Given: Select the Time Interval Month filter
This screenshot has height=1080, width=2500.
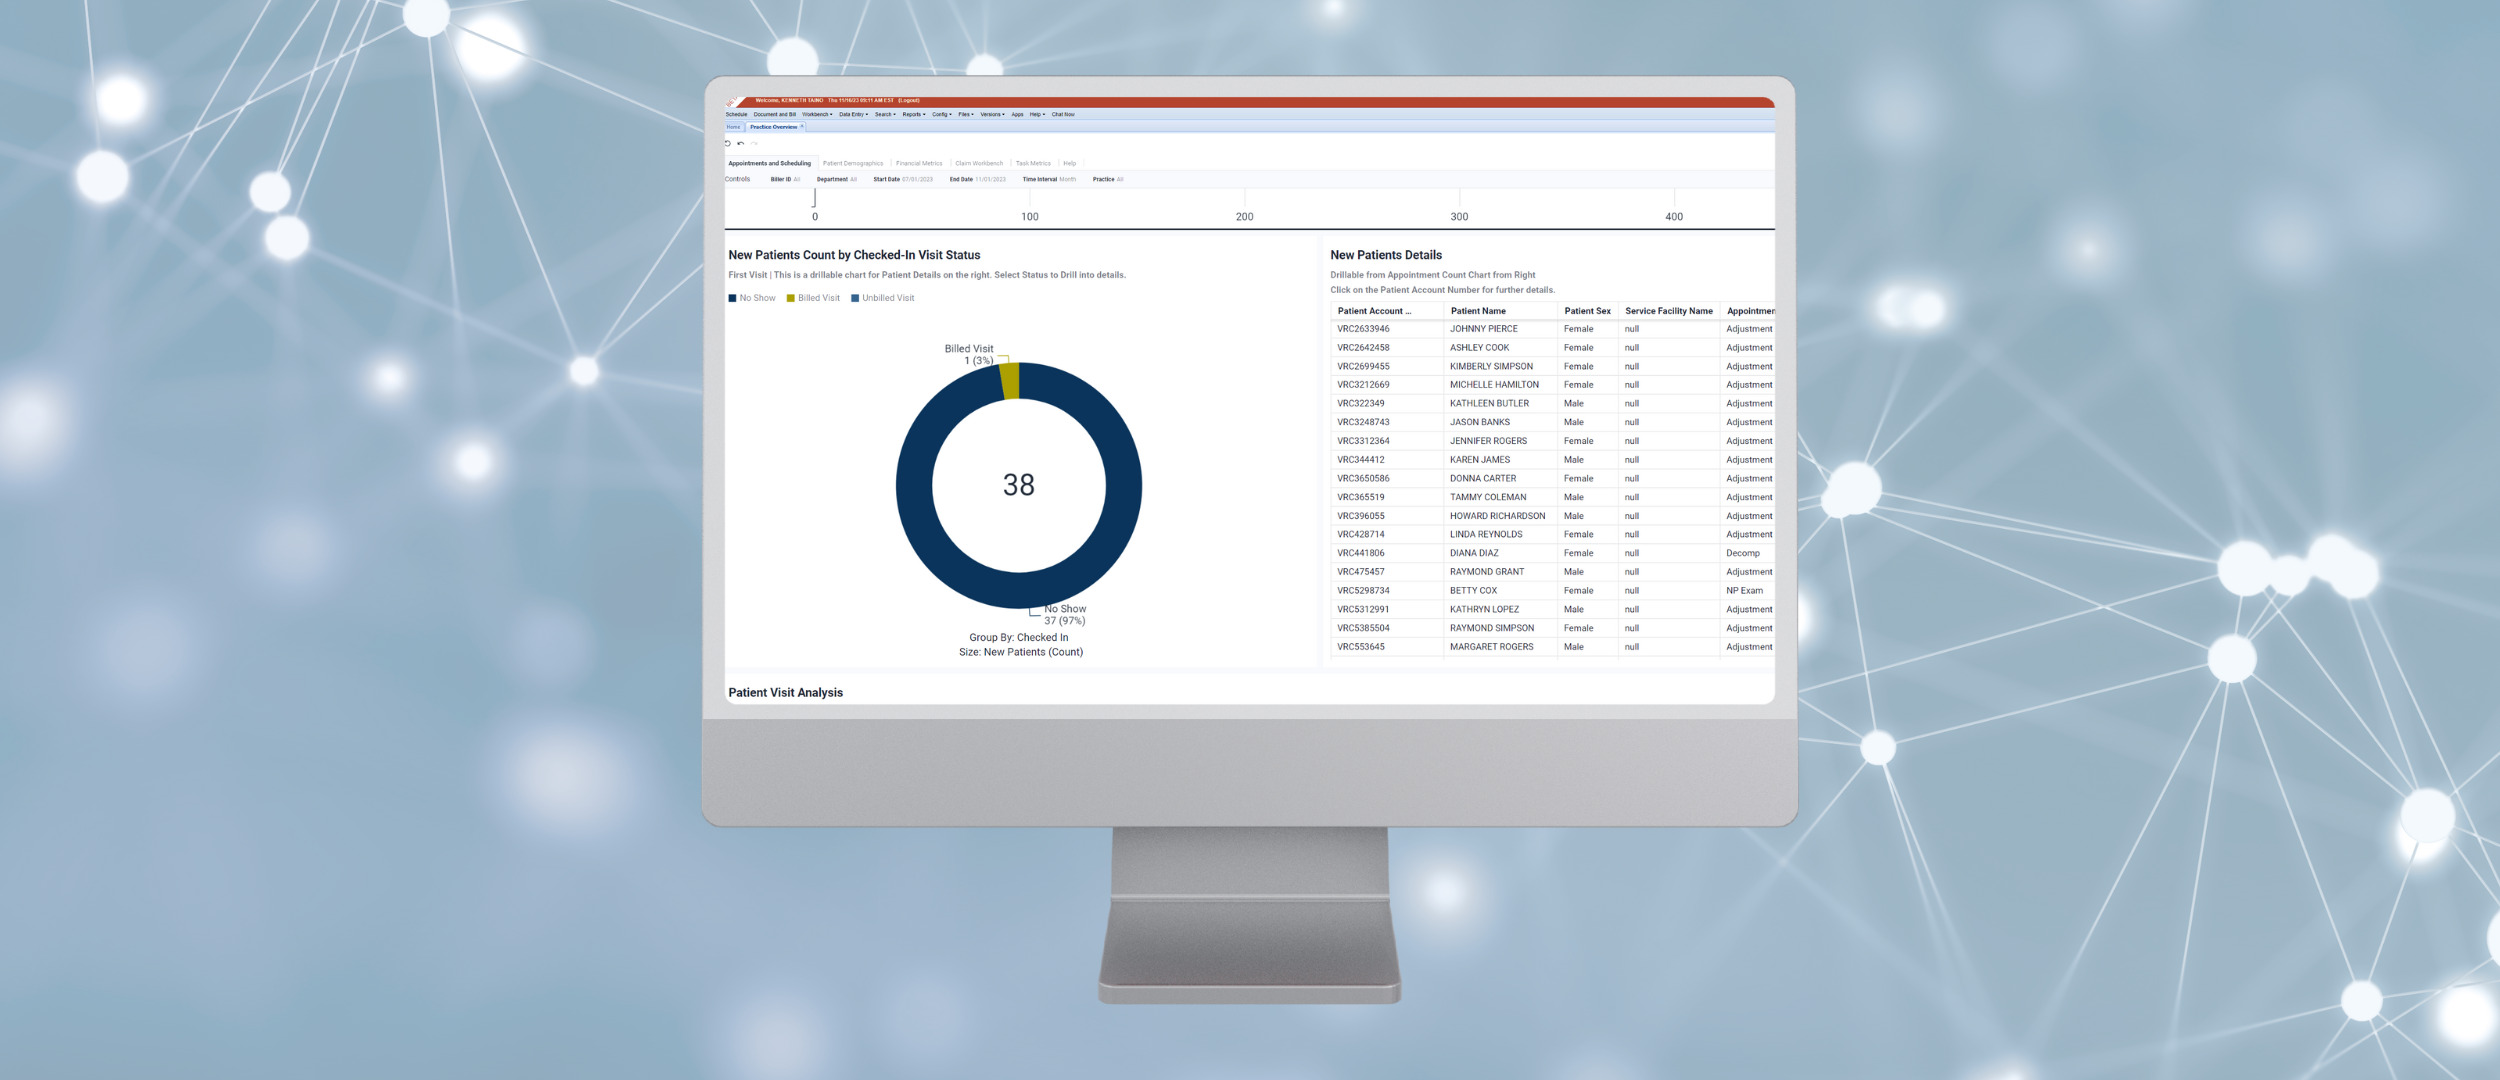Looking at the screenshot, I should [x=1067, y=179].
